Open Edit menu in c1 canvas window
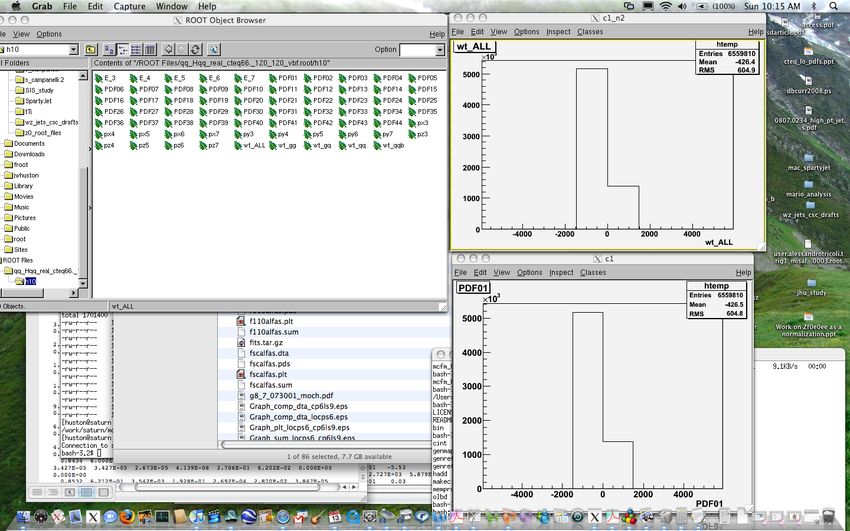The width and height of the screenshot is (850, 531). pyautogui.click(x=480, y=272)
